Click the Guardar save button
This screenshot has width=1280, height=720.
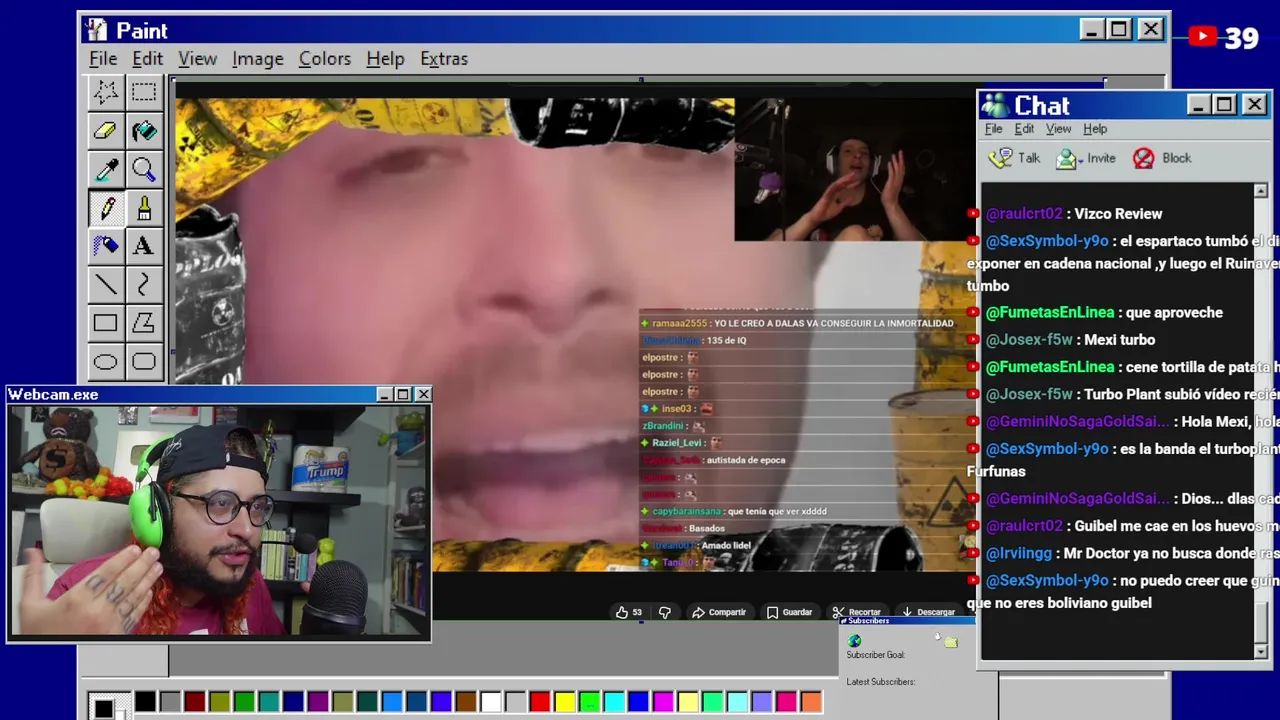point(789,612)
